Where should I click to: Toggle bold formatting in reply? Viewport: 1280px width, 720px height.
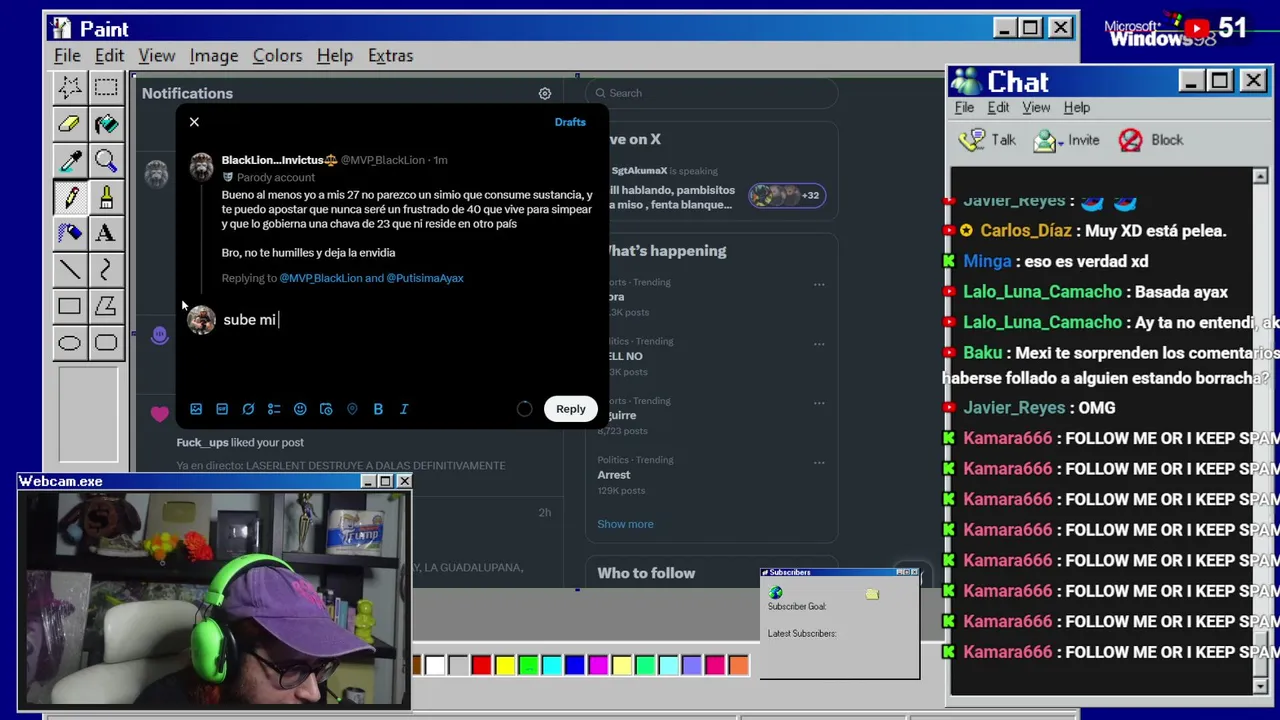coord(378,409)
